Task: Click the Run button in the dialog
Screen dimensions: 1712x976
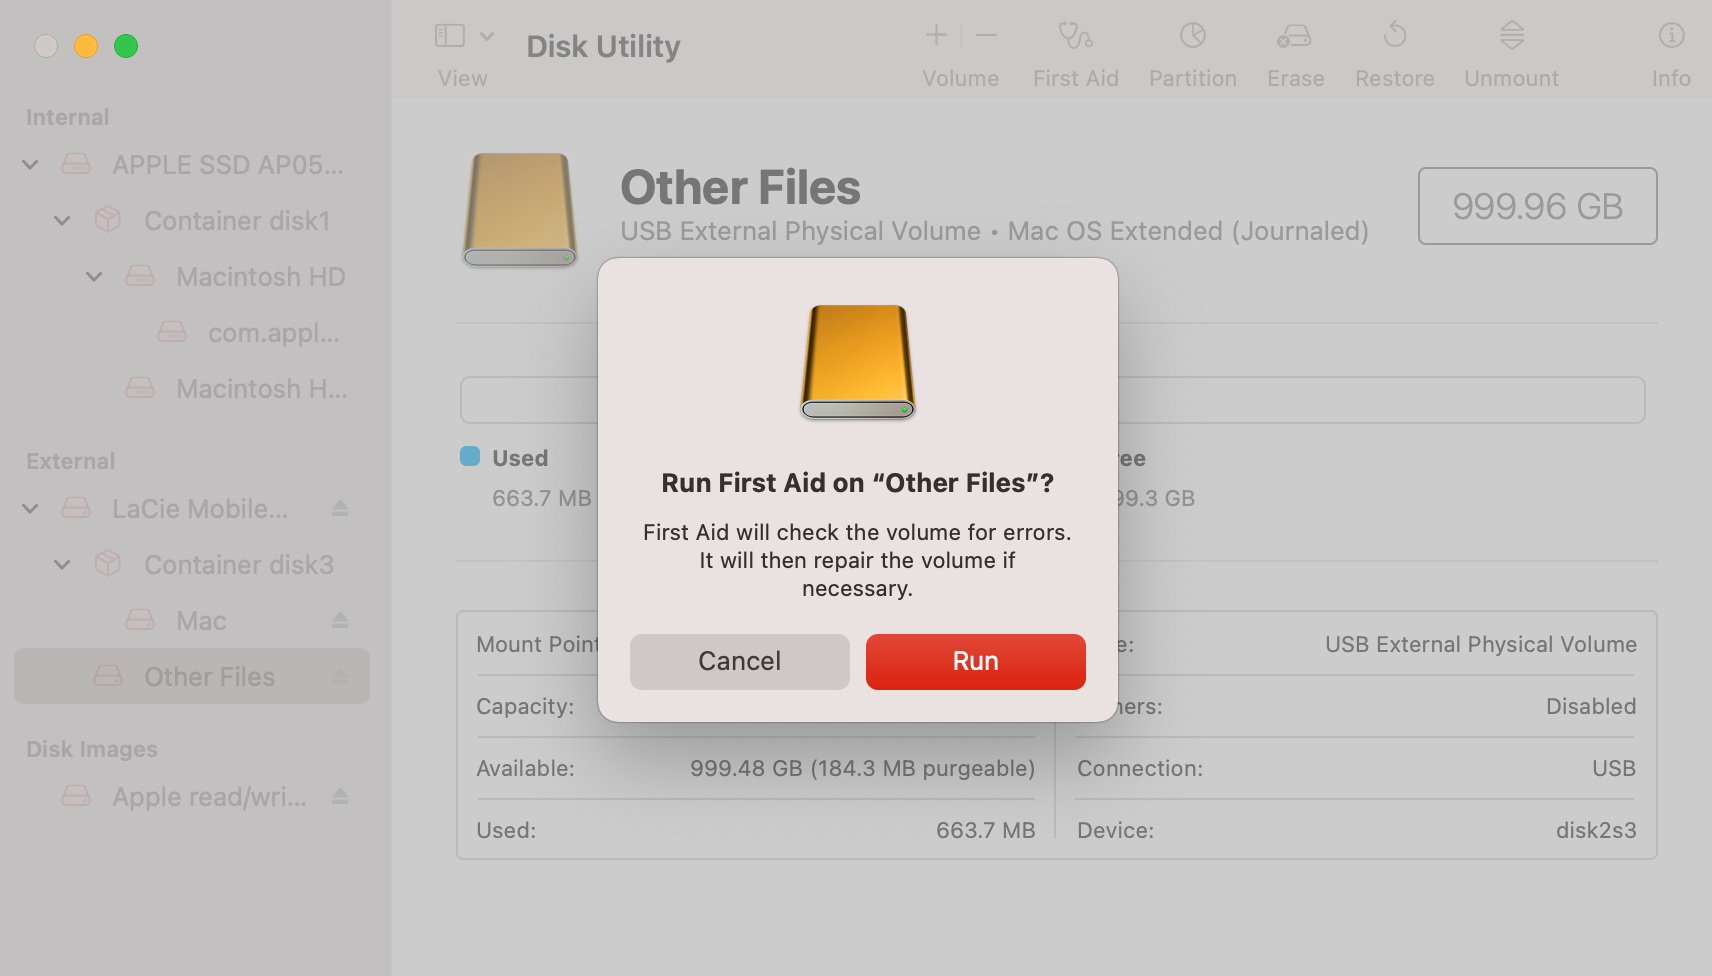Action: 975,661
